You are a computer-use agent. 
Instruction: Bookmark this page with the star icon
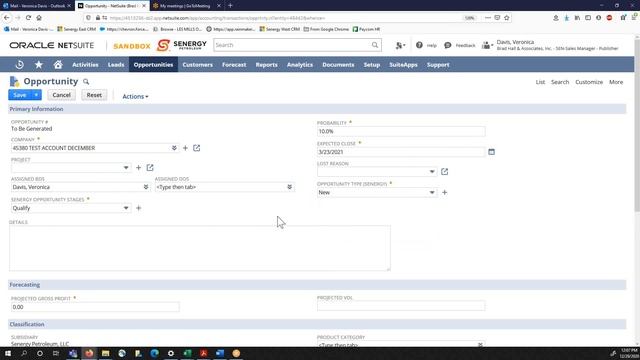507,18
